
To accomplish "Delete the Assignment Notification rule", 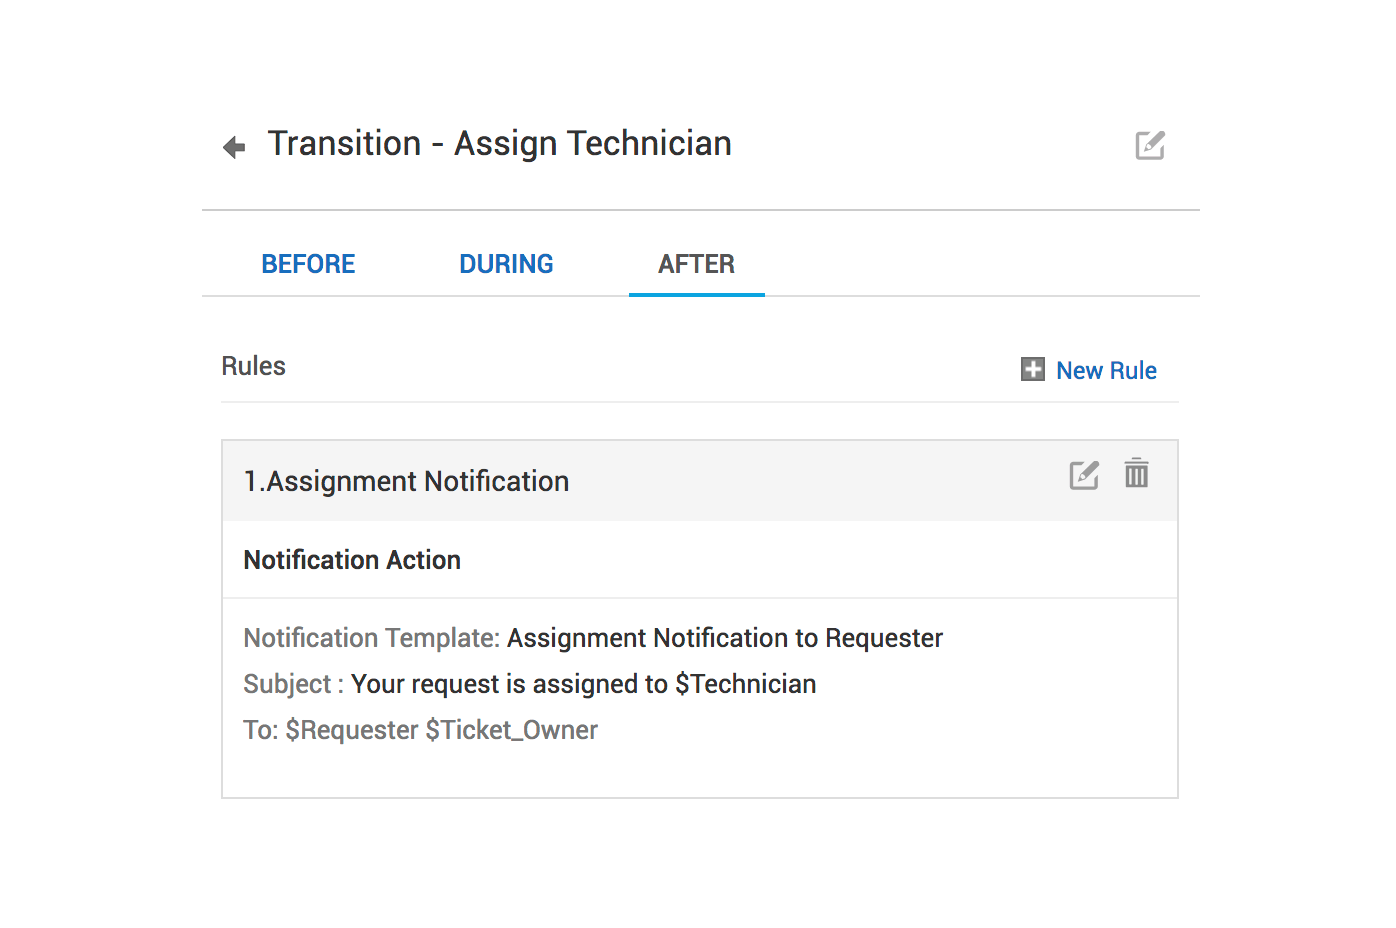I will (1136, 473).
